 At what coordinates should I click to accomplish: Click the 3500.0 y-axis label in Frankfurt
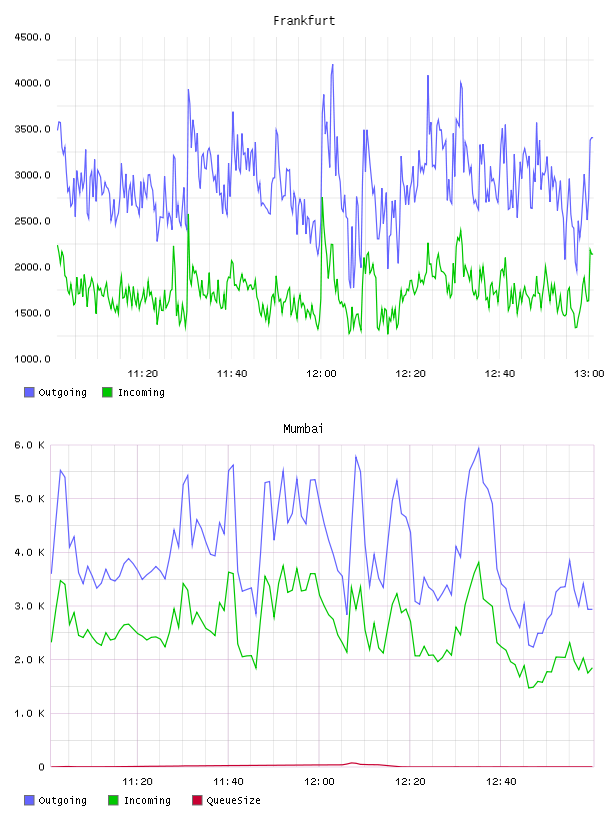[32, 129]
